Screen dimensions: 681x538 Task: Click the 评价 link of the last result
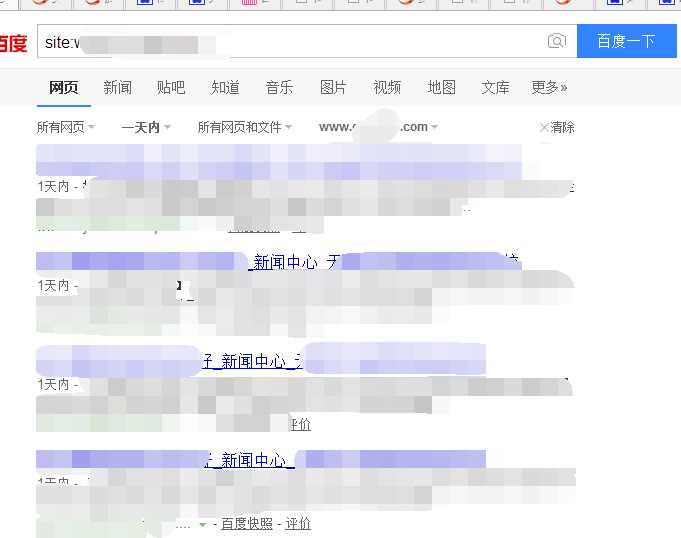point(298,524)
